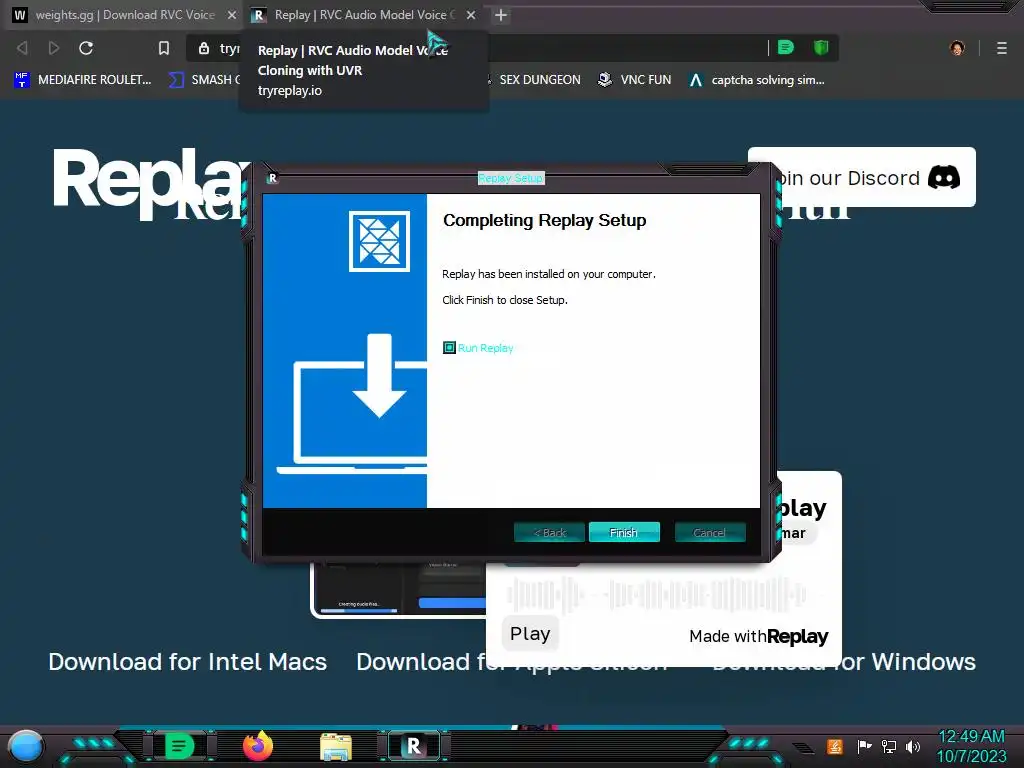1024x768 pixels.
Task: Click the Java tray icon
Action: 835,746
